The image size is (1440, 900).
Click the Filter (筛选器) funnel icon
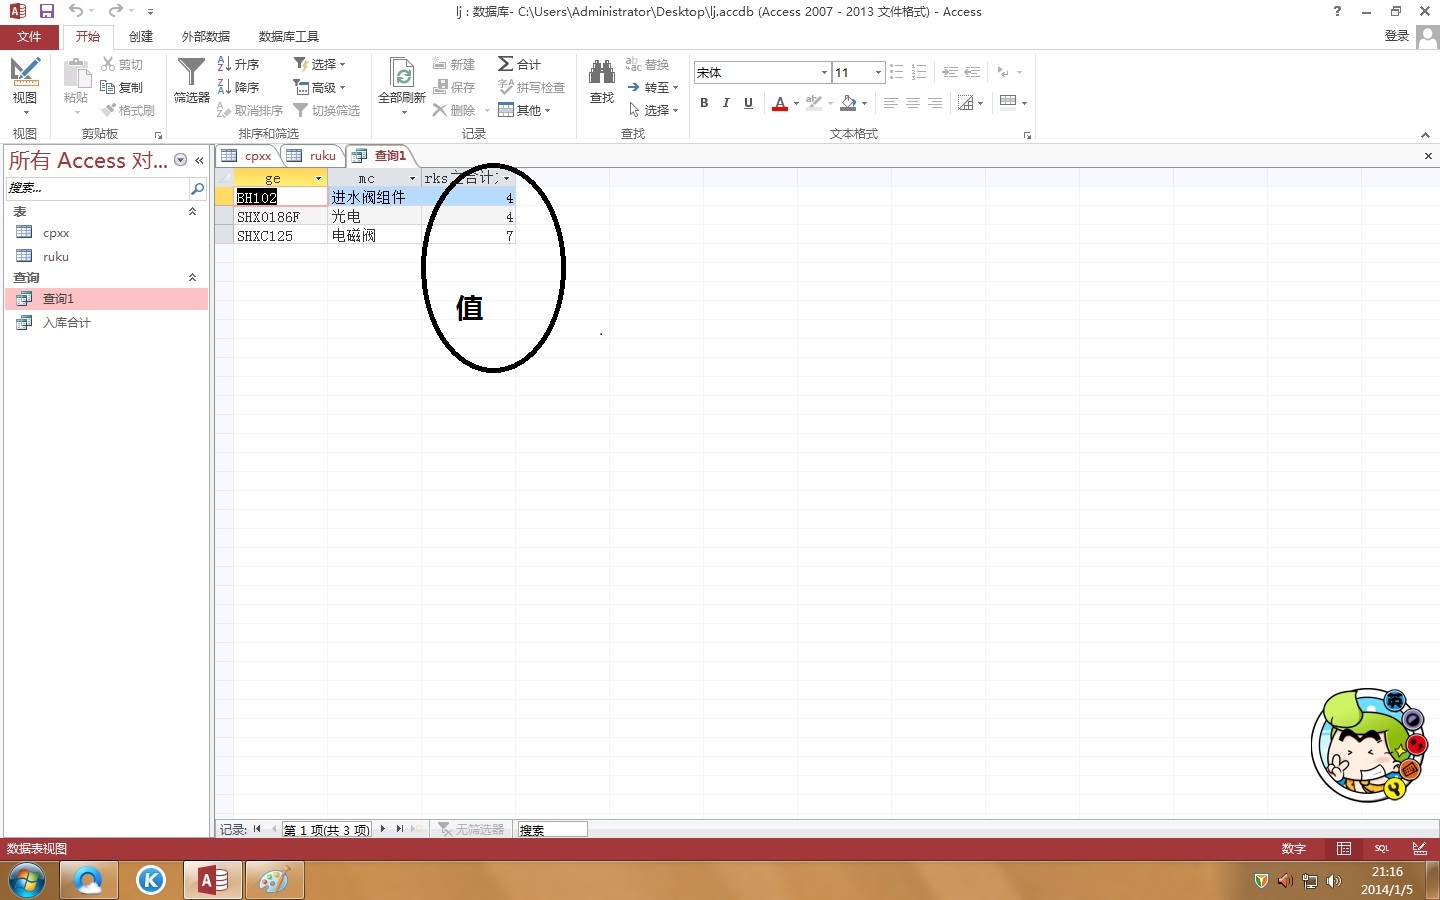click(x=191, y=74)
